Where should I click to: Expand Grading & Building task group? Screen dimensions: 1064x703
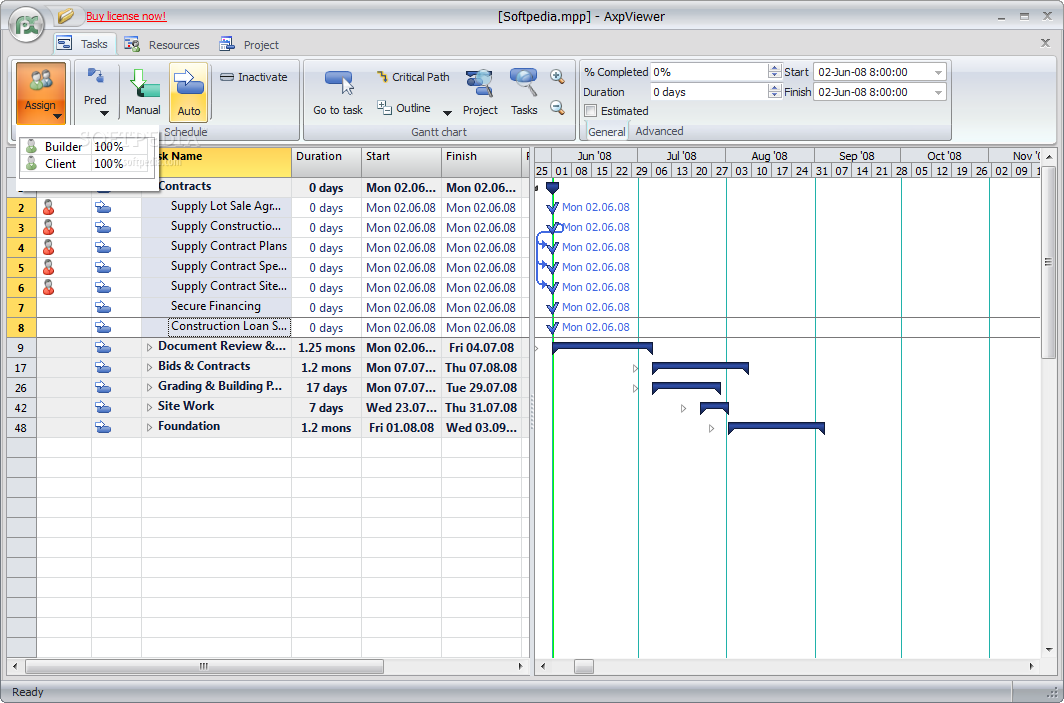(x=149, y=387)
